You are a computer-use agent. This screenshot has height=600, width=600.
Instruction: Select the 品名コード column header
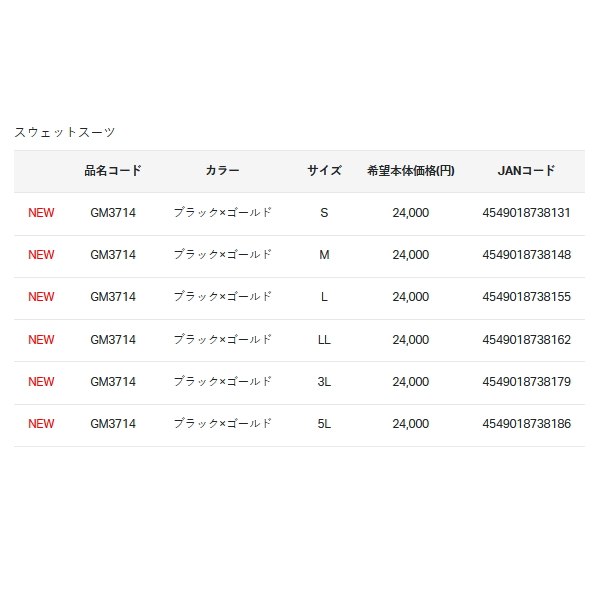(113, 171)
